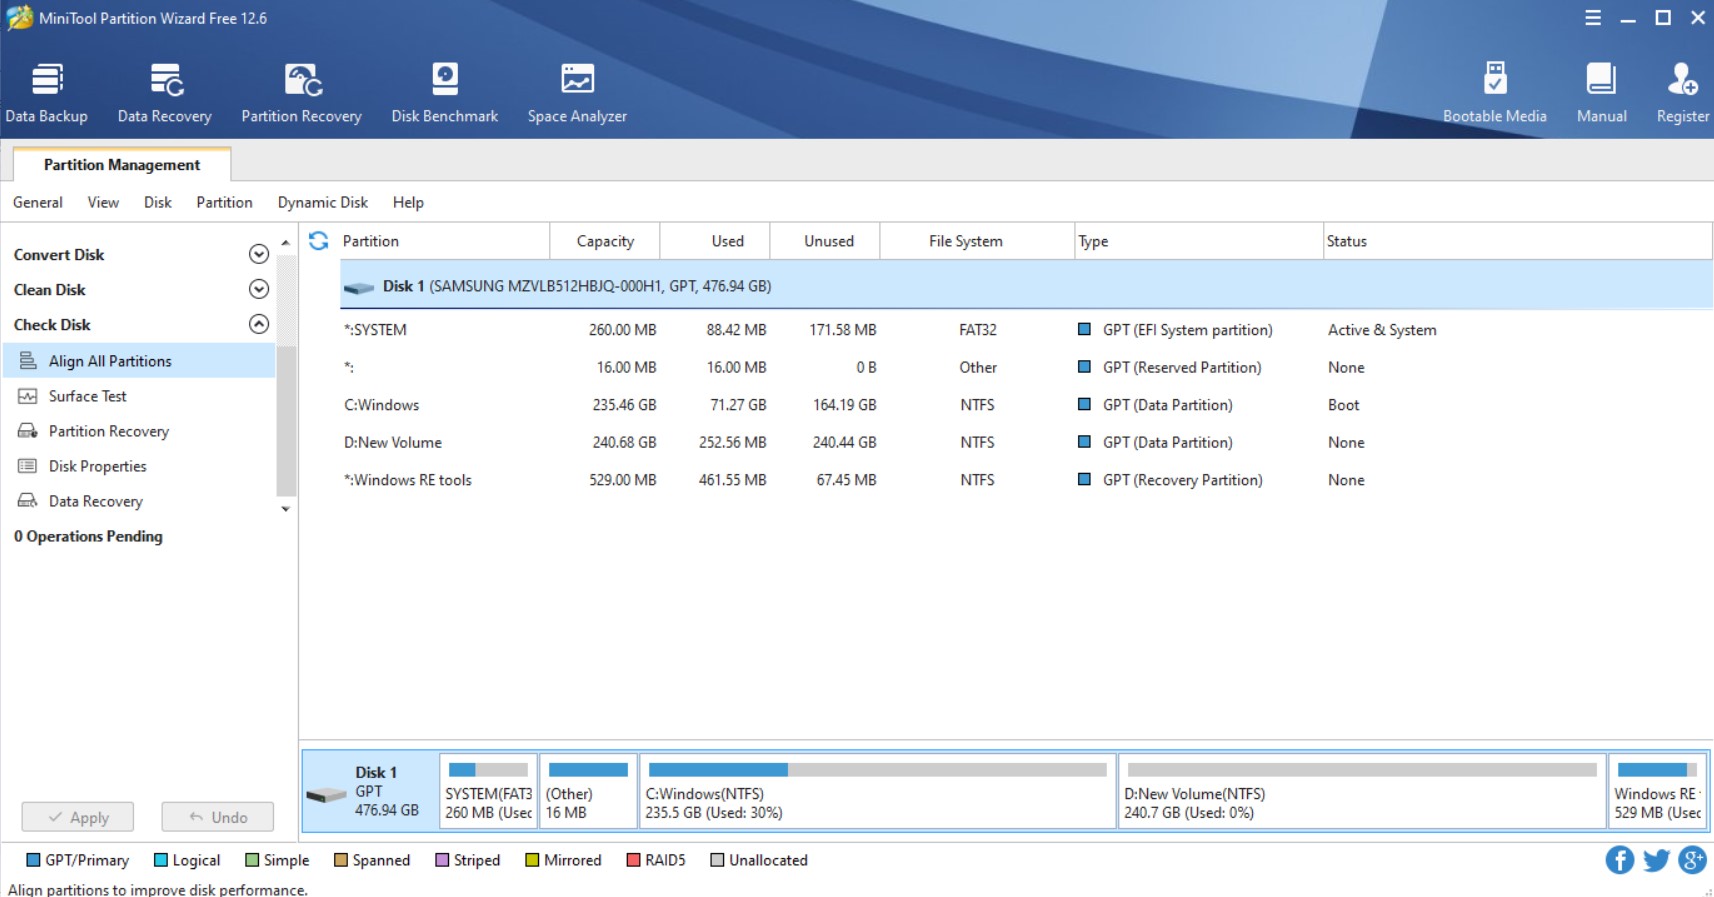Select the D:New Volume partition row

[x=1026, y=442]
